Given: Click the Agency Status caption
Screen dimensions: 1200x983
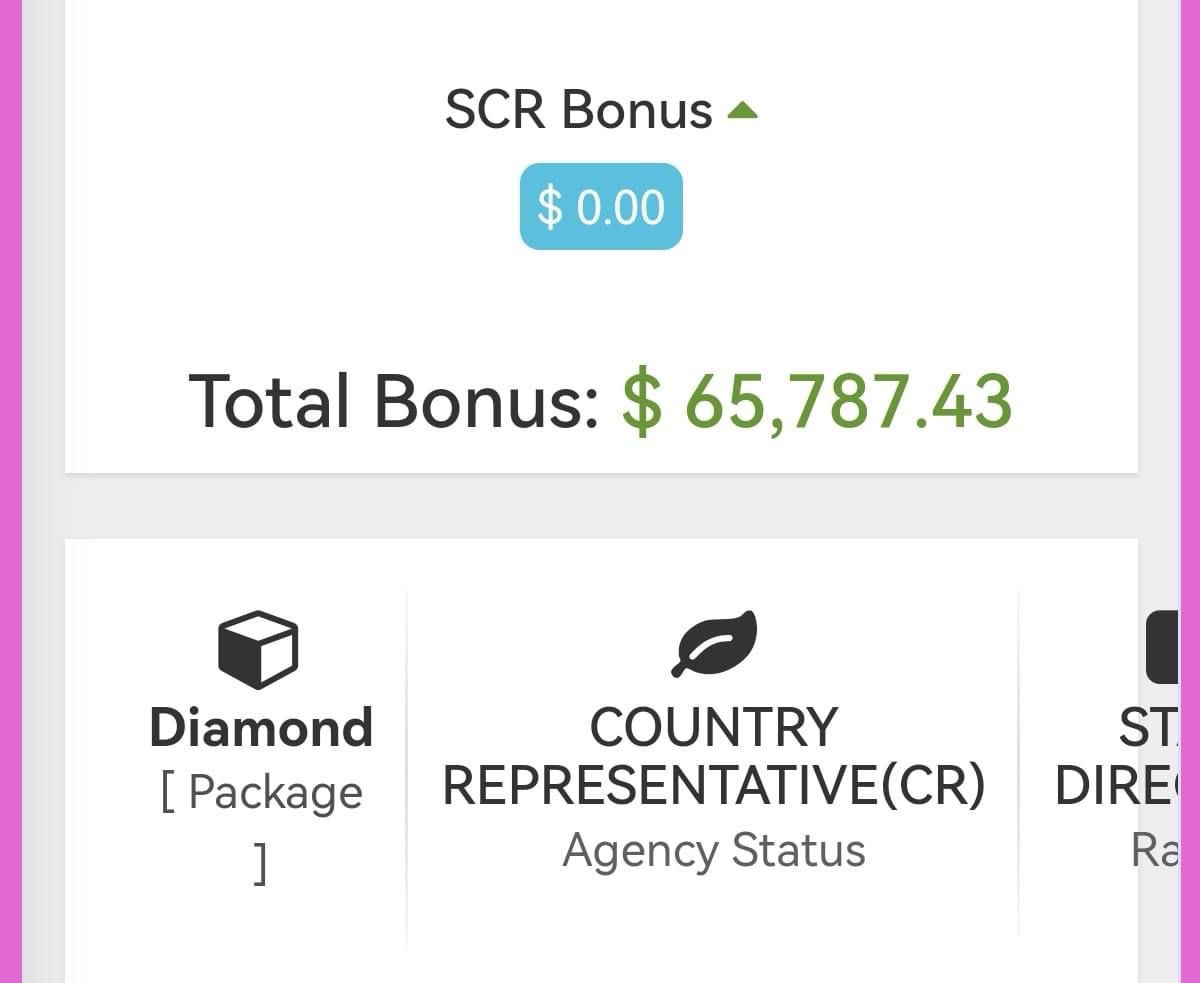Looking at the screenshot, I should tap(713, 851).
